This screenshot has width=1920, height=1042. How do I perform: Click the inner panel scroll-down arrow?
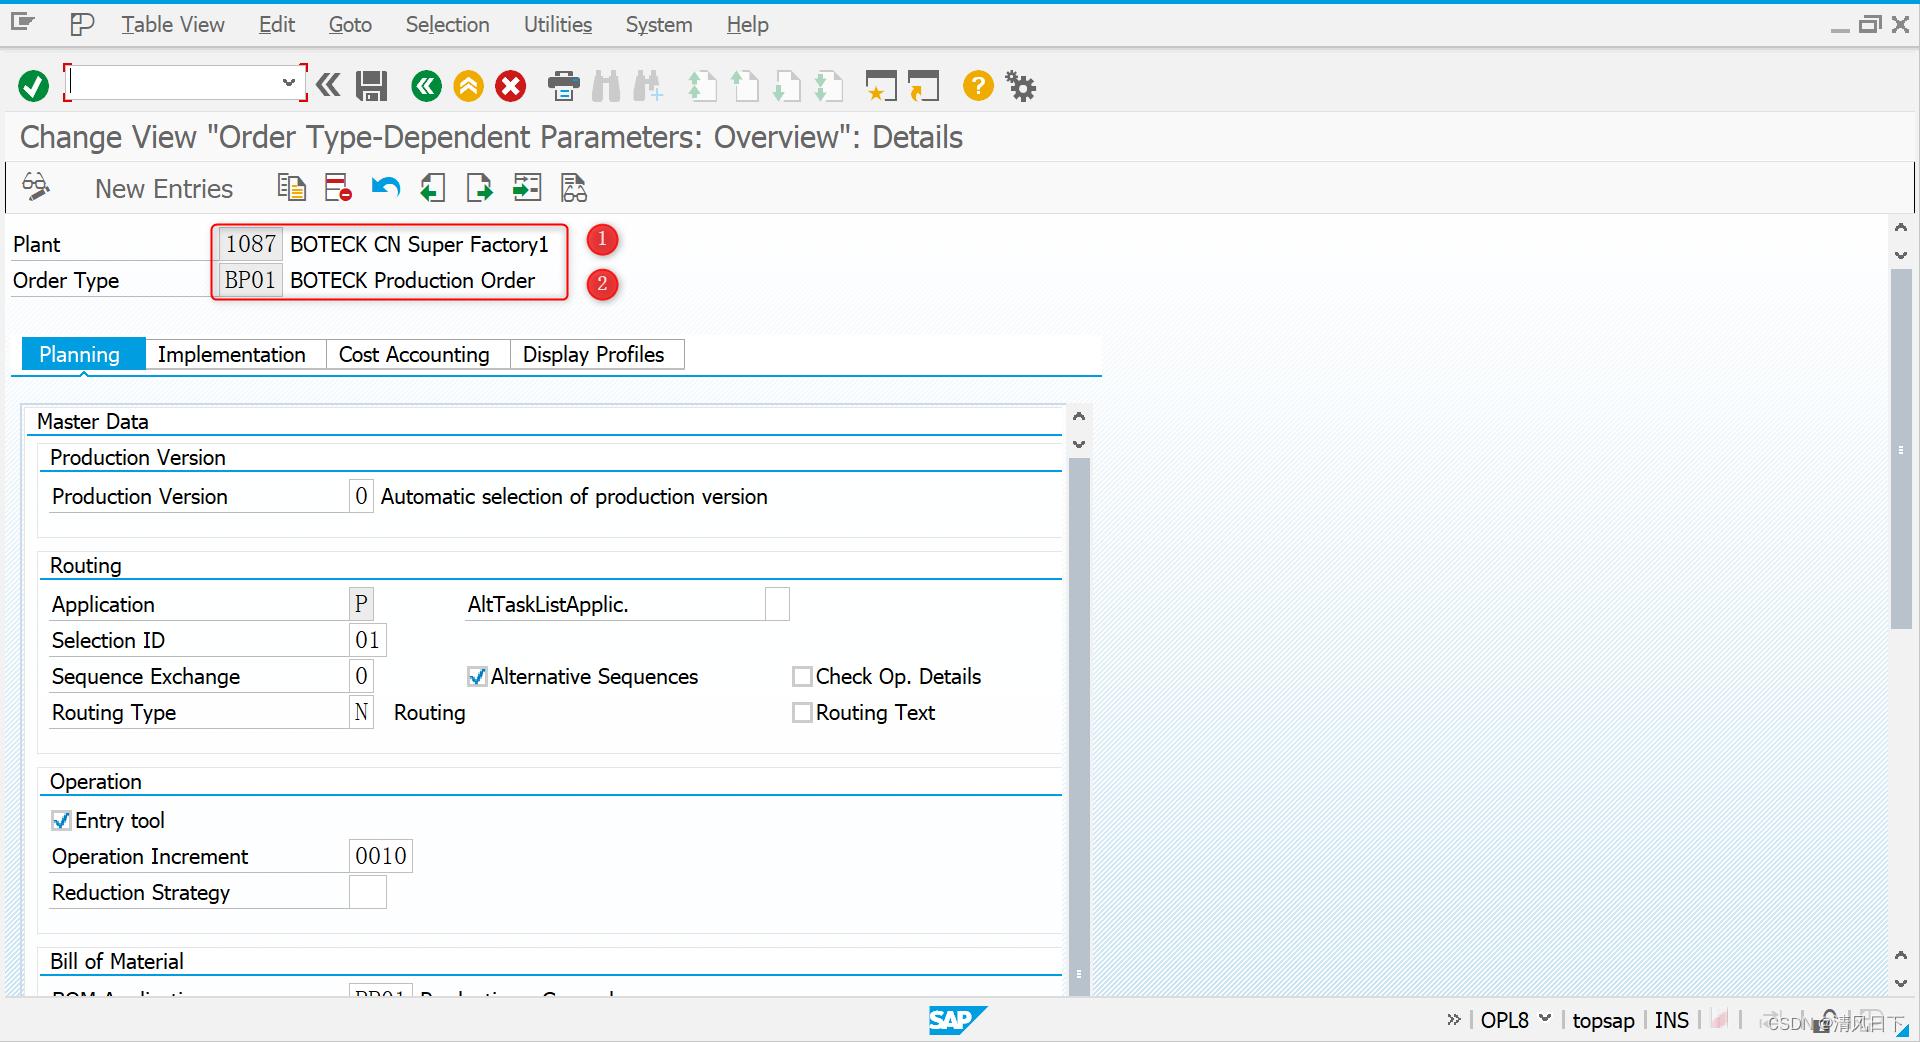click(x=1079, y=444)
